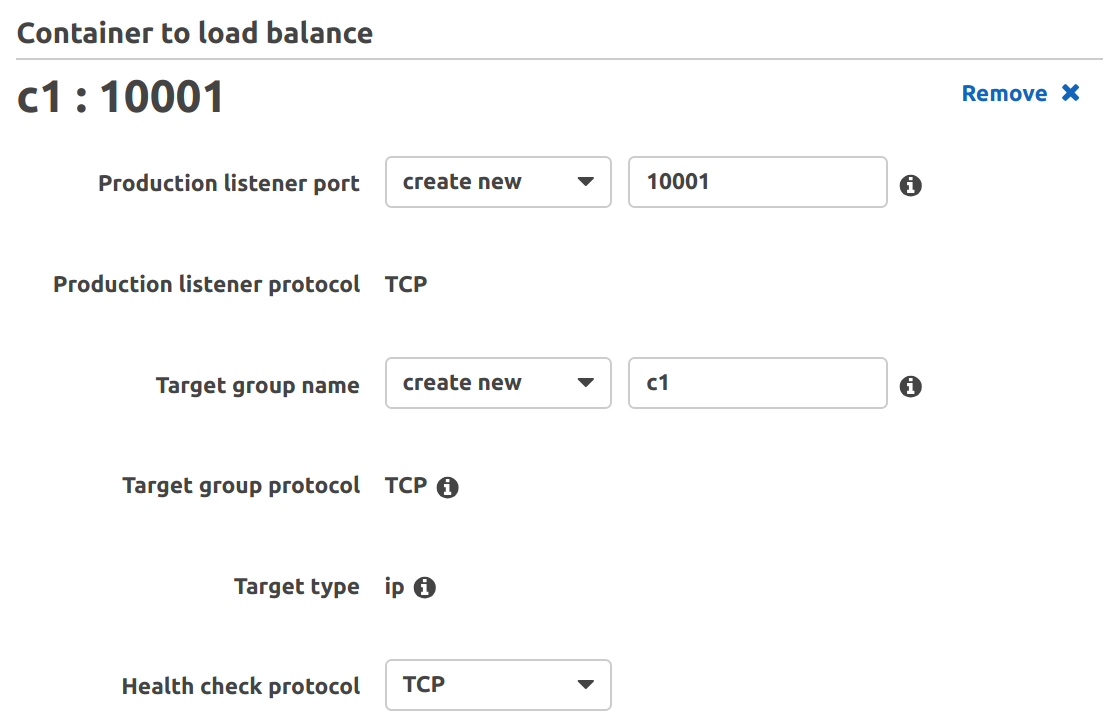Click the TCP value of Production listener protocol
The width and height of the screenshot is (1113, 718).
(406, 284)
